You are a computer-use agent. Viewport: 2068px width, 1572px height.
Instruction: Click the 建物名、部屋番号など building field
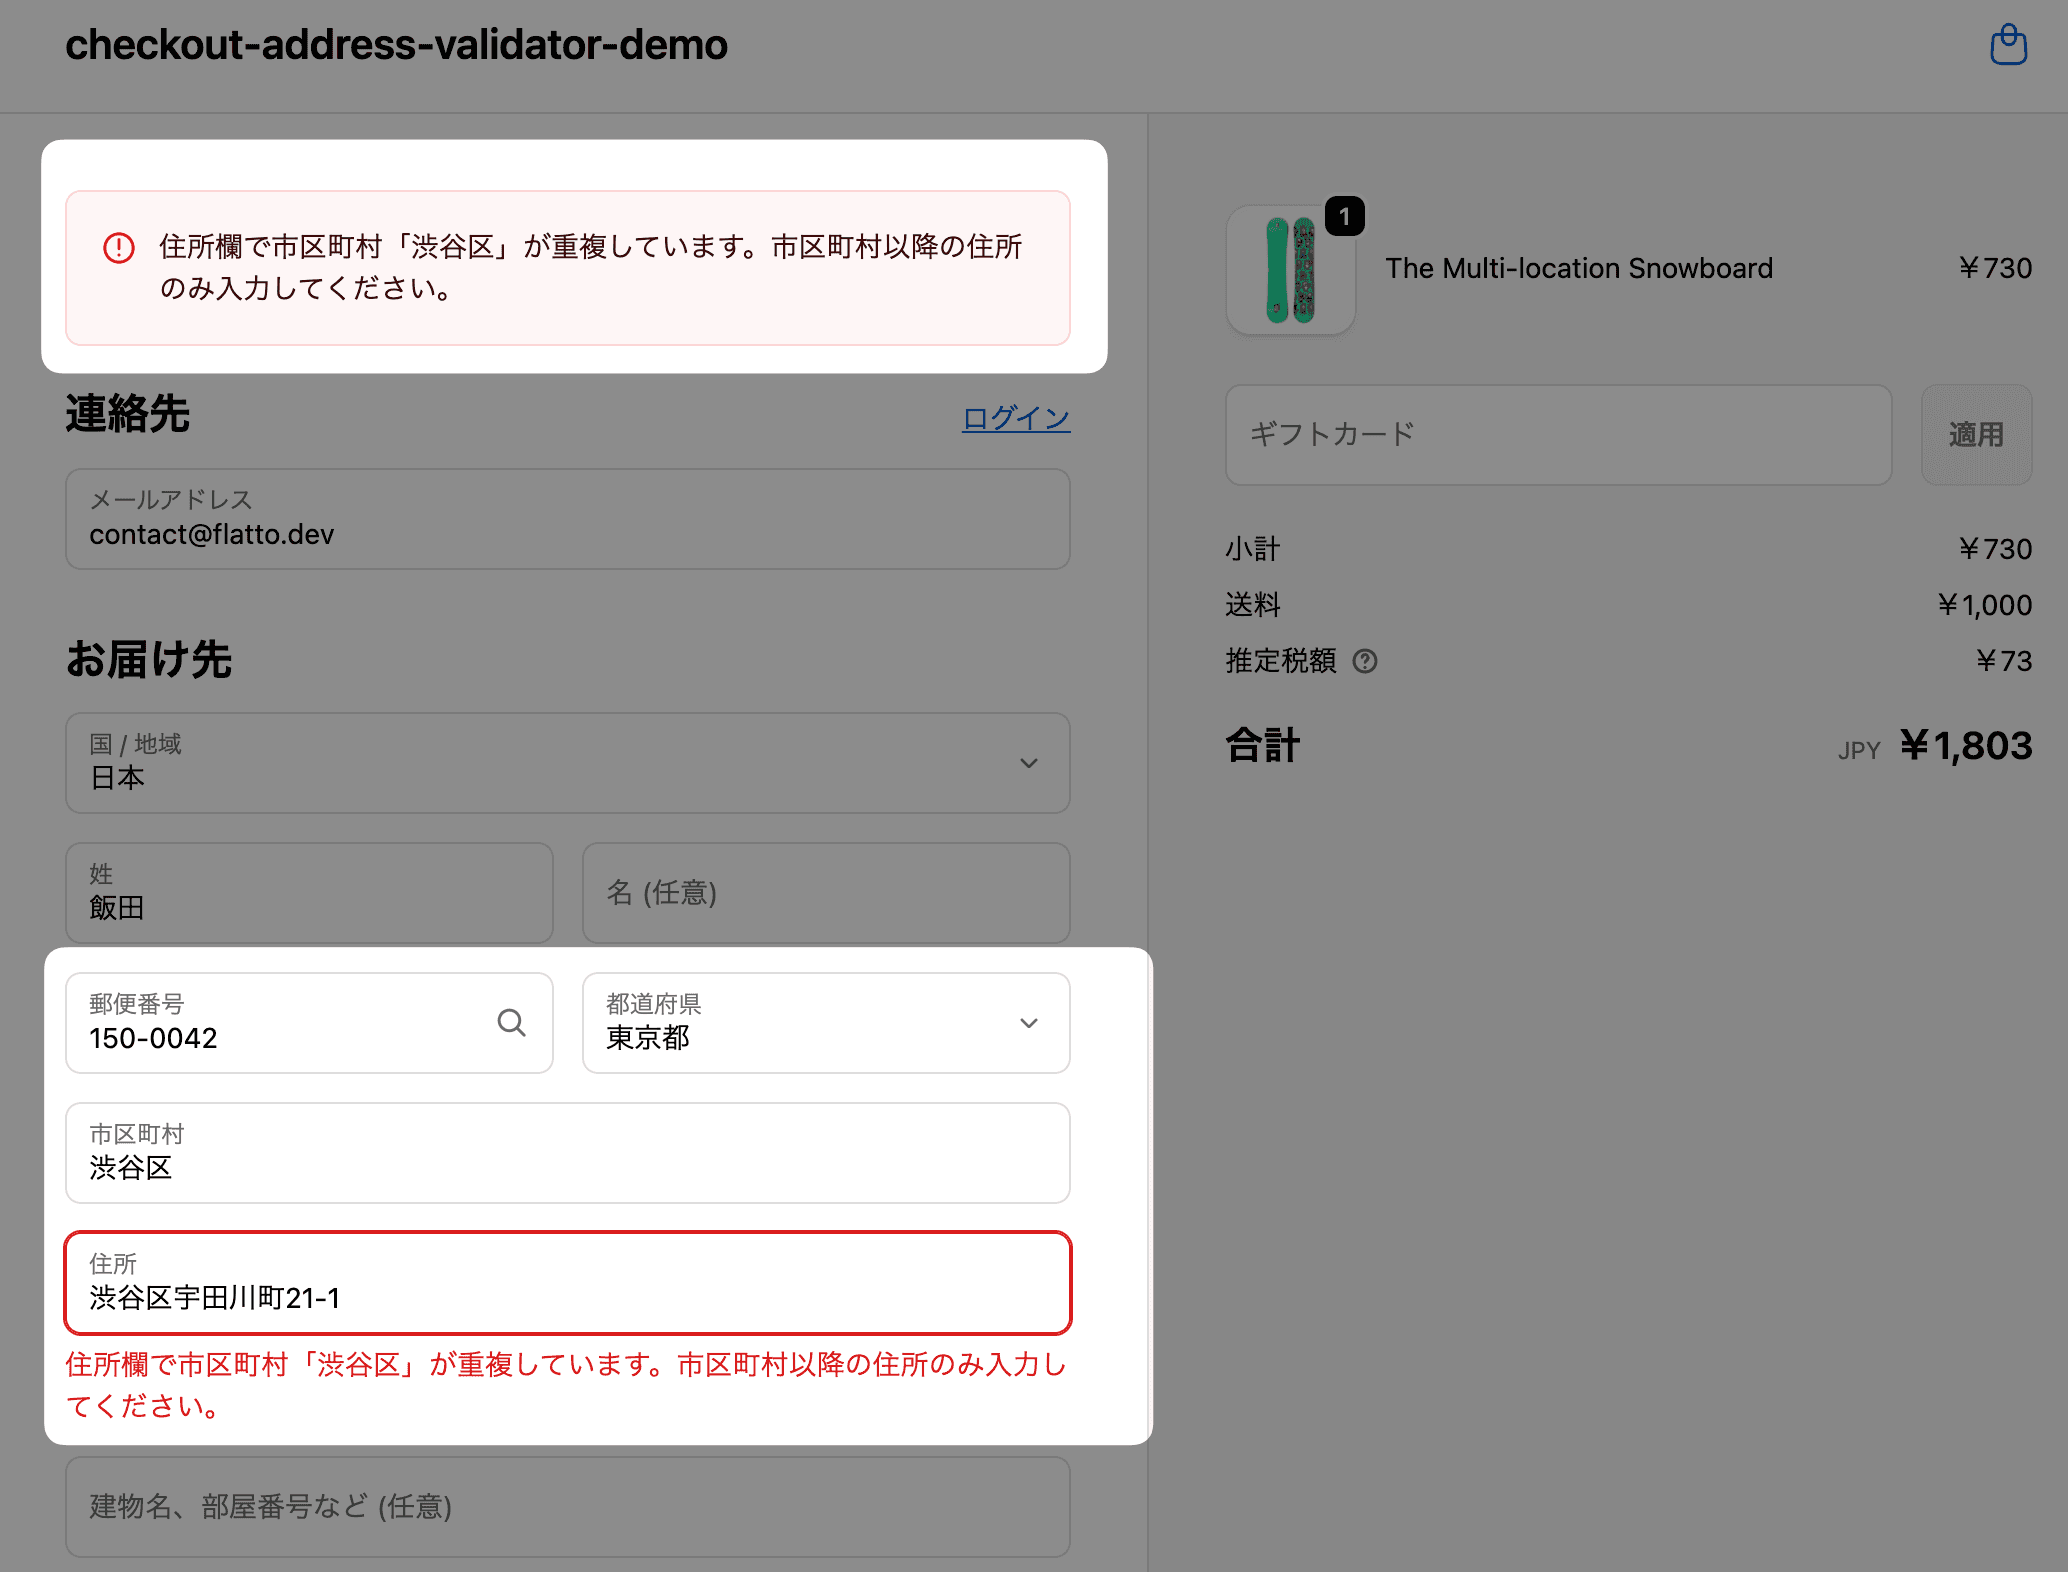click(x=567, y=1507)
